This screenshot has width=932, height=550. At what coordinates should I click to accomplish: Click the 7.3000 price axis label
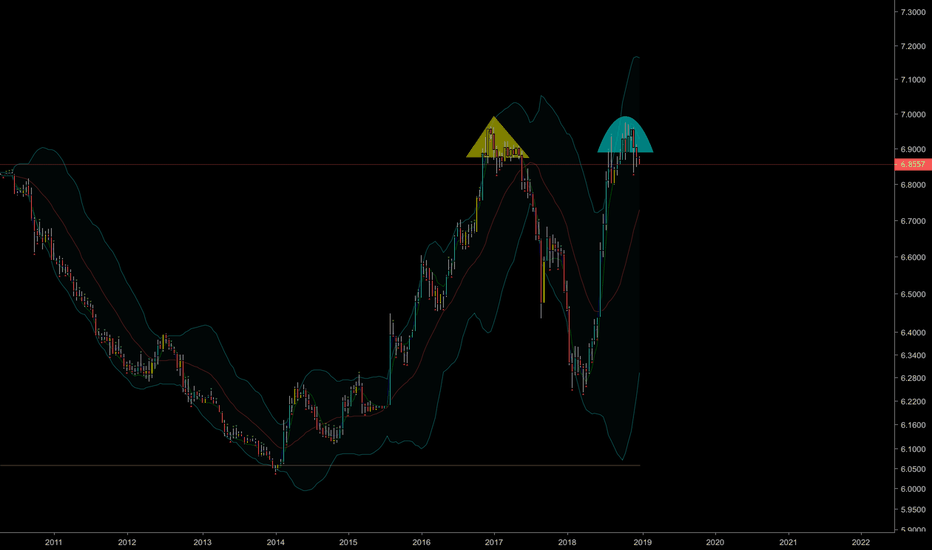point(913,12)
